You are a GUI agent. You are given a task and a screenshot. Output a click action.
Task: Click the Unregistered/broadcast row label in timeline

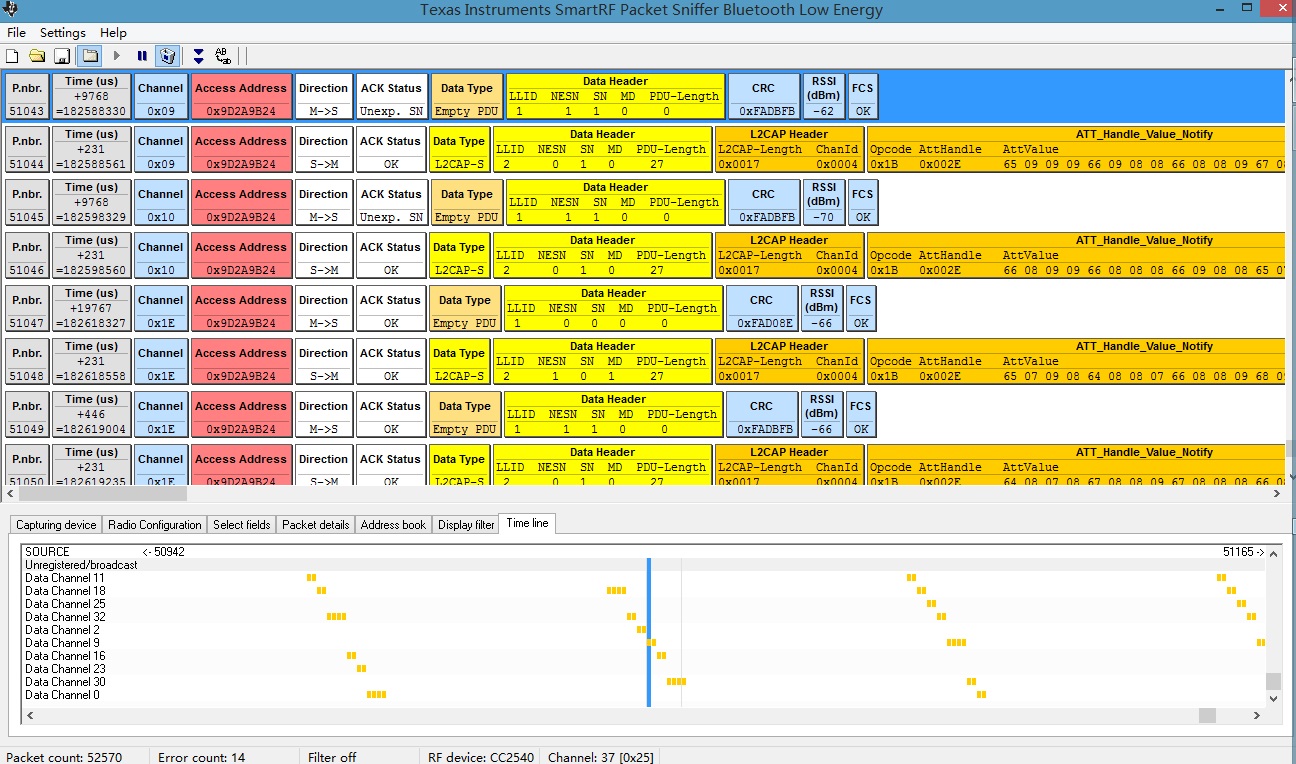(x=81, y=565)
